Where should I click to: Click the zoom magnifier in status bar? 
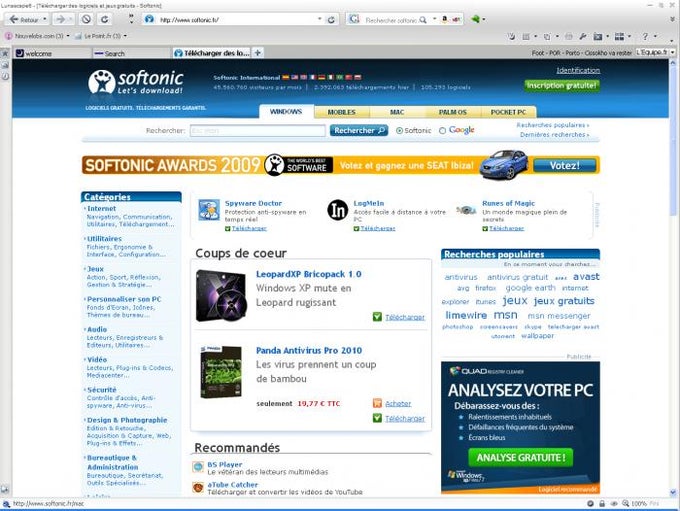point(625,503)
